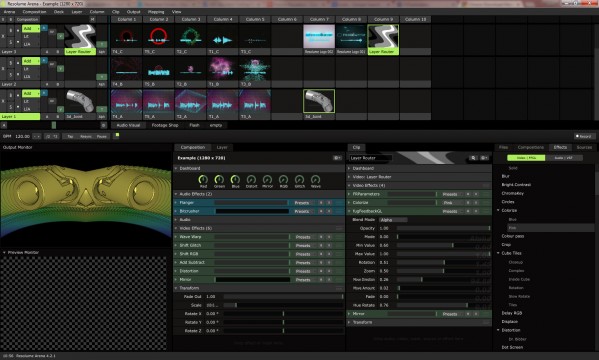Click the Green dashboard knob
The width and height of the screenshot is (599, 360).
click(219, 179)
